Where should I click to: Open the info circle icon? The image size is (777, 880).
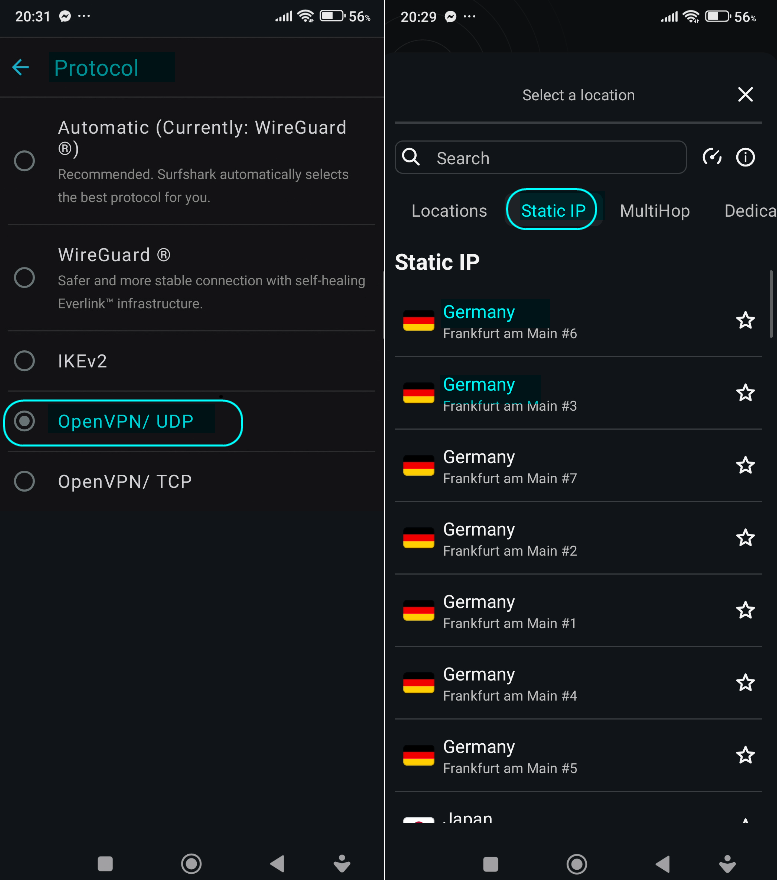coord(745,157)
